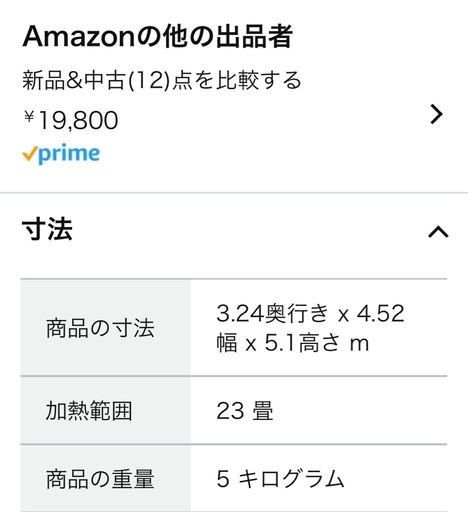
Task: Click the orange checkmark in prime logo
Action: [29, 154]
